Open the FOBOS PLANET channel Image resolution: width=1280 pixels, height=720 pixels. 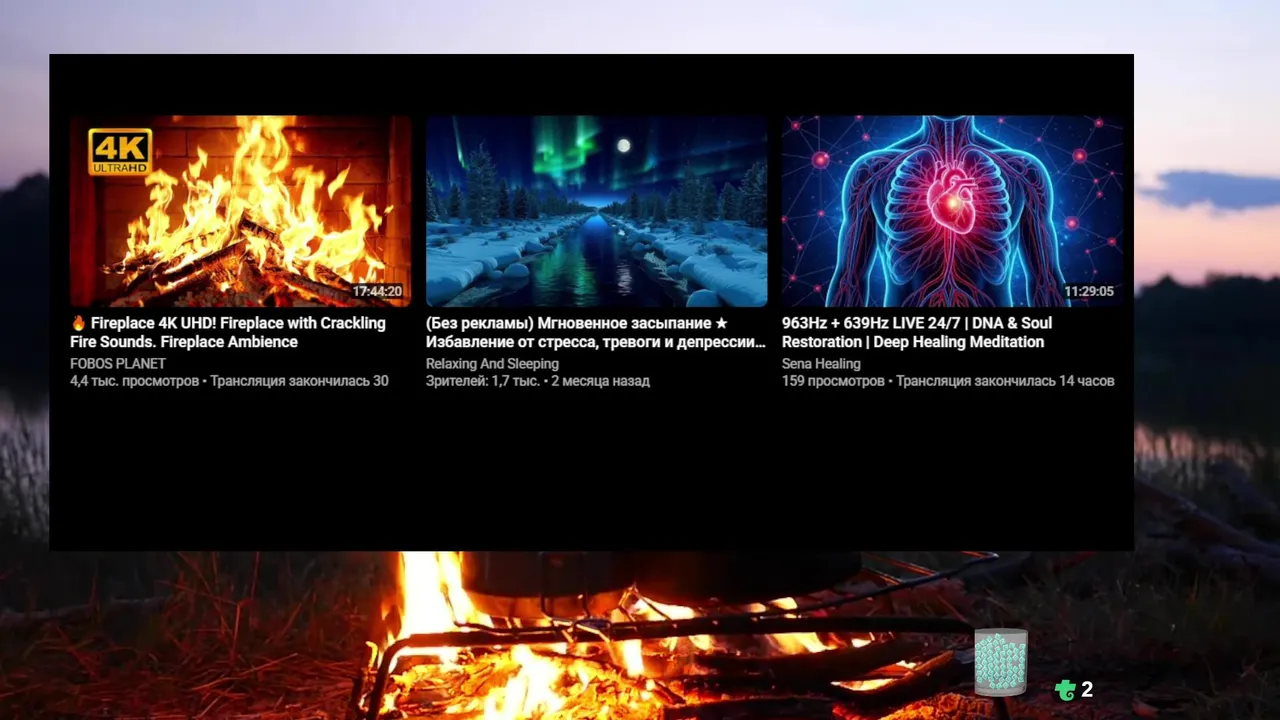point(118,364)
